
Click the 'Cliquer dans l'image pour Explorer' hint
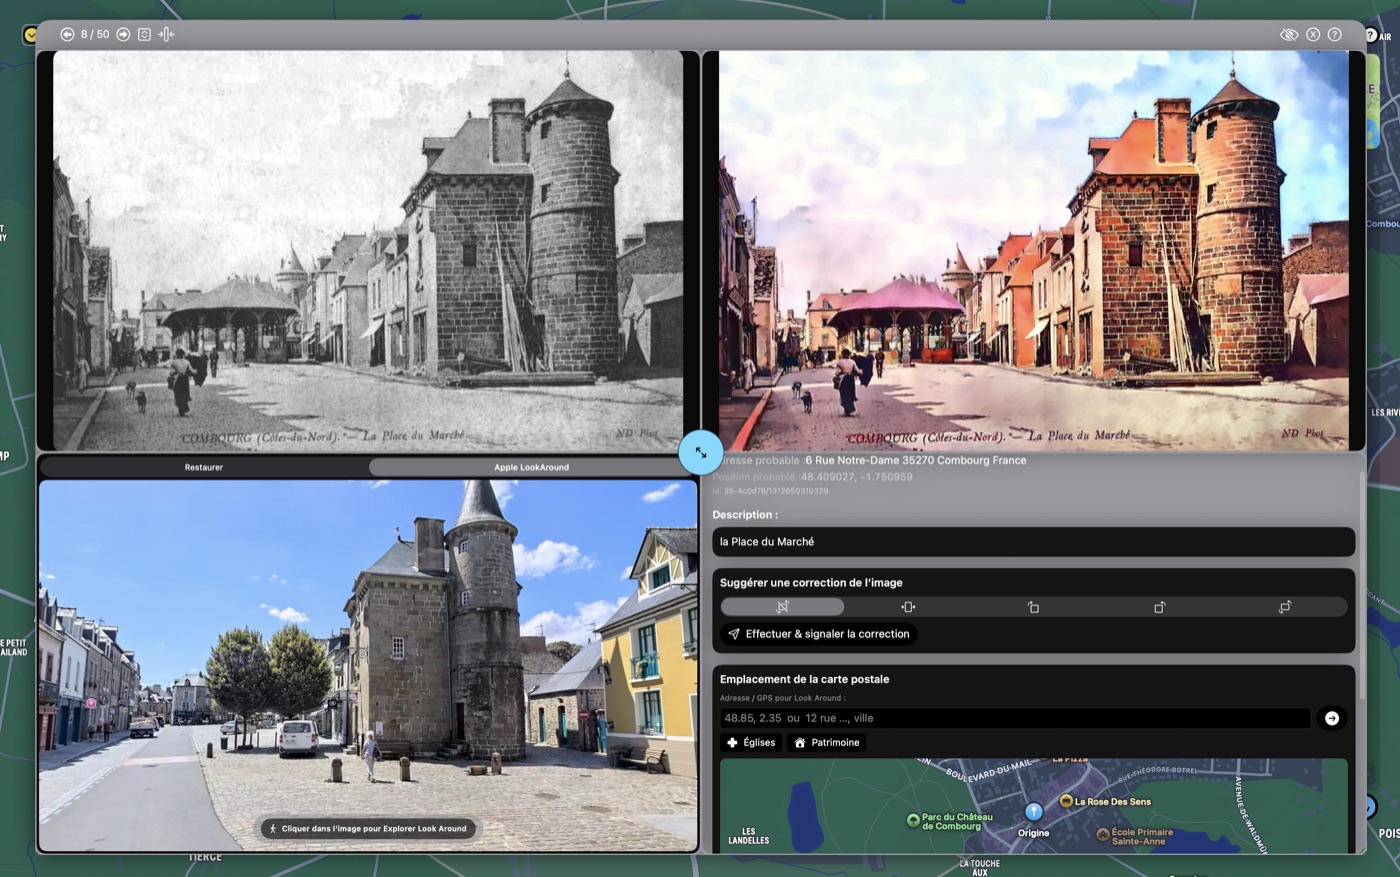tap(368, 829)
